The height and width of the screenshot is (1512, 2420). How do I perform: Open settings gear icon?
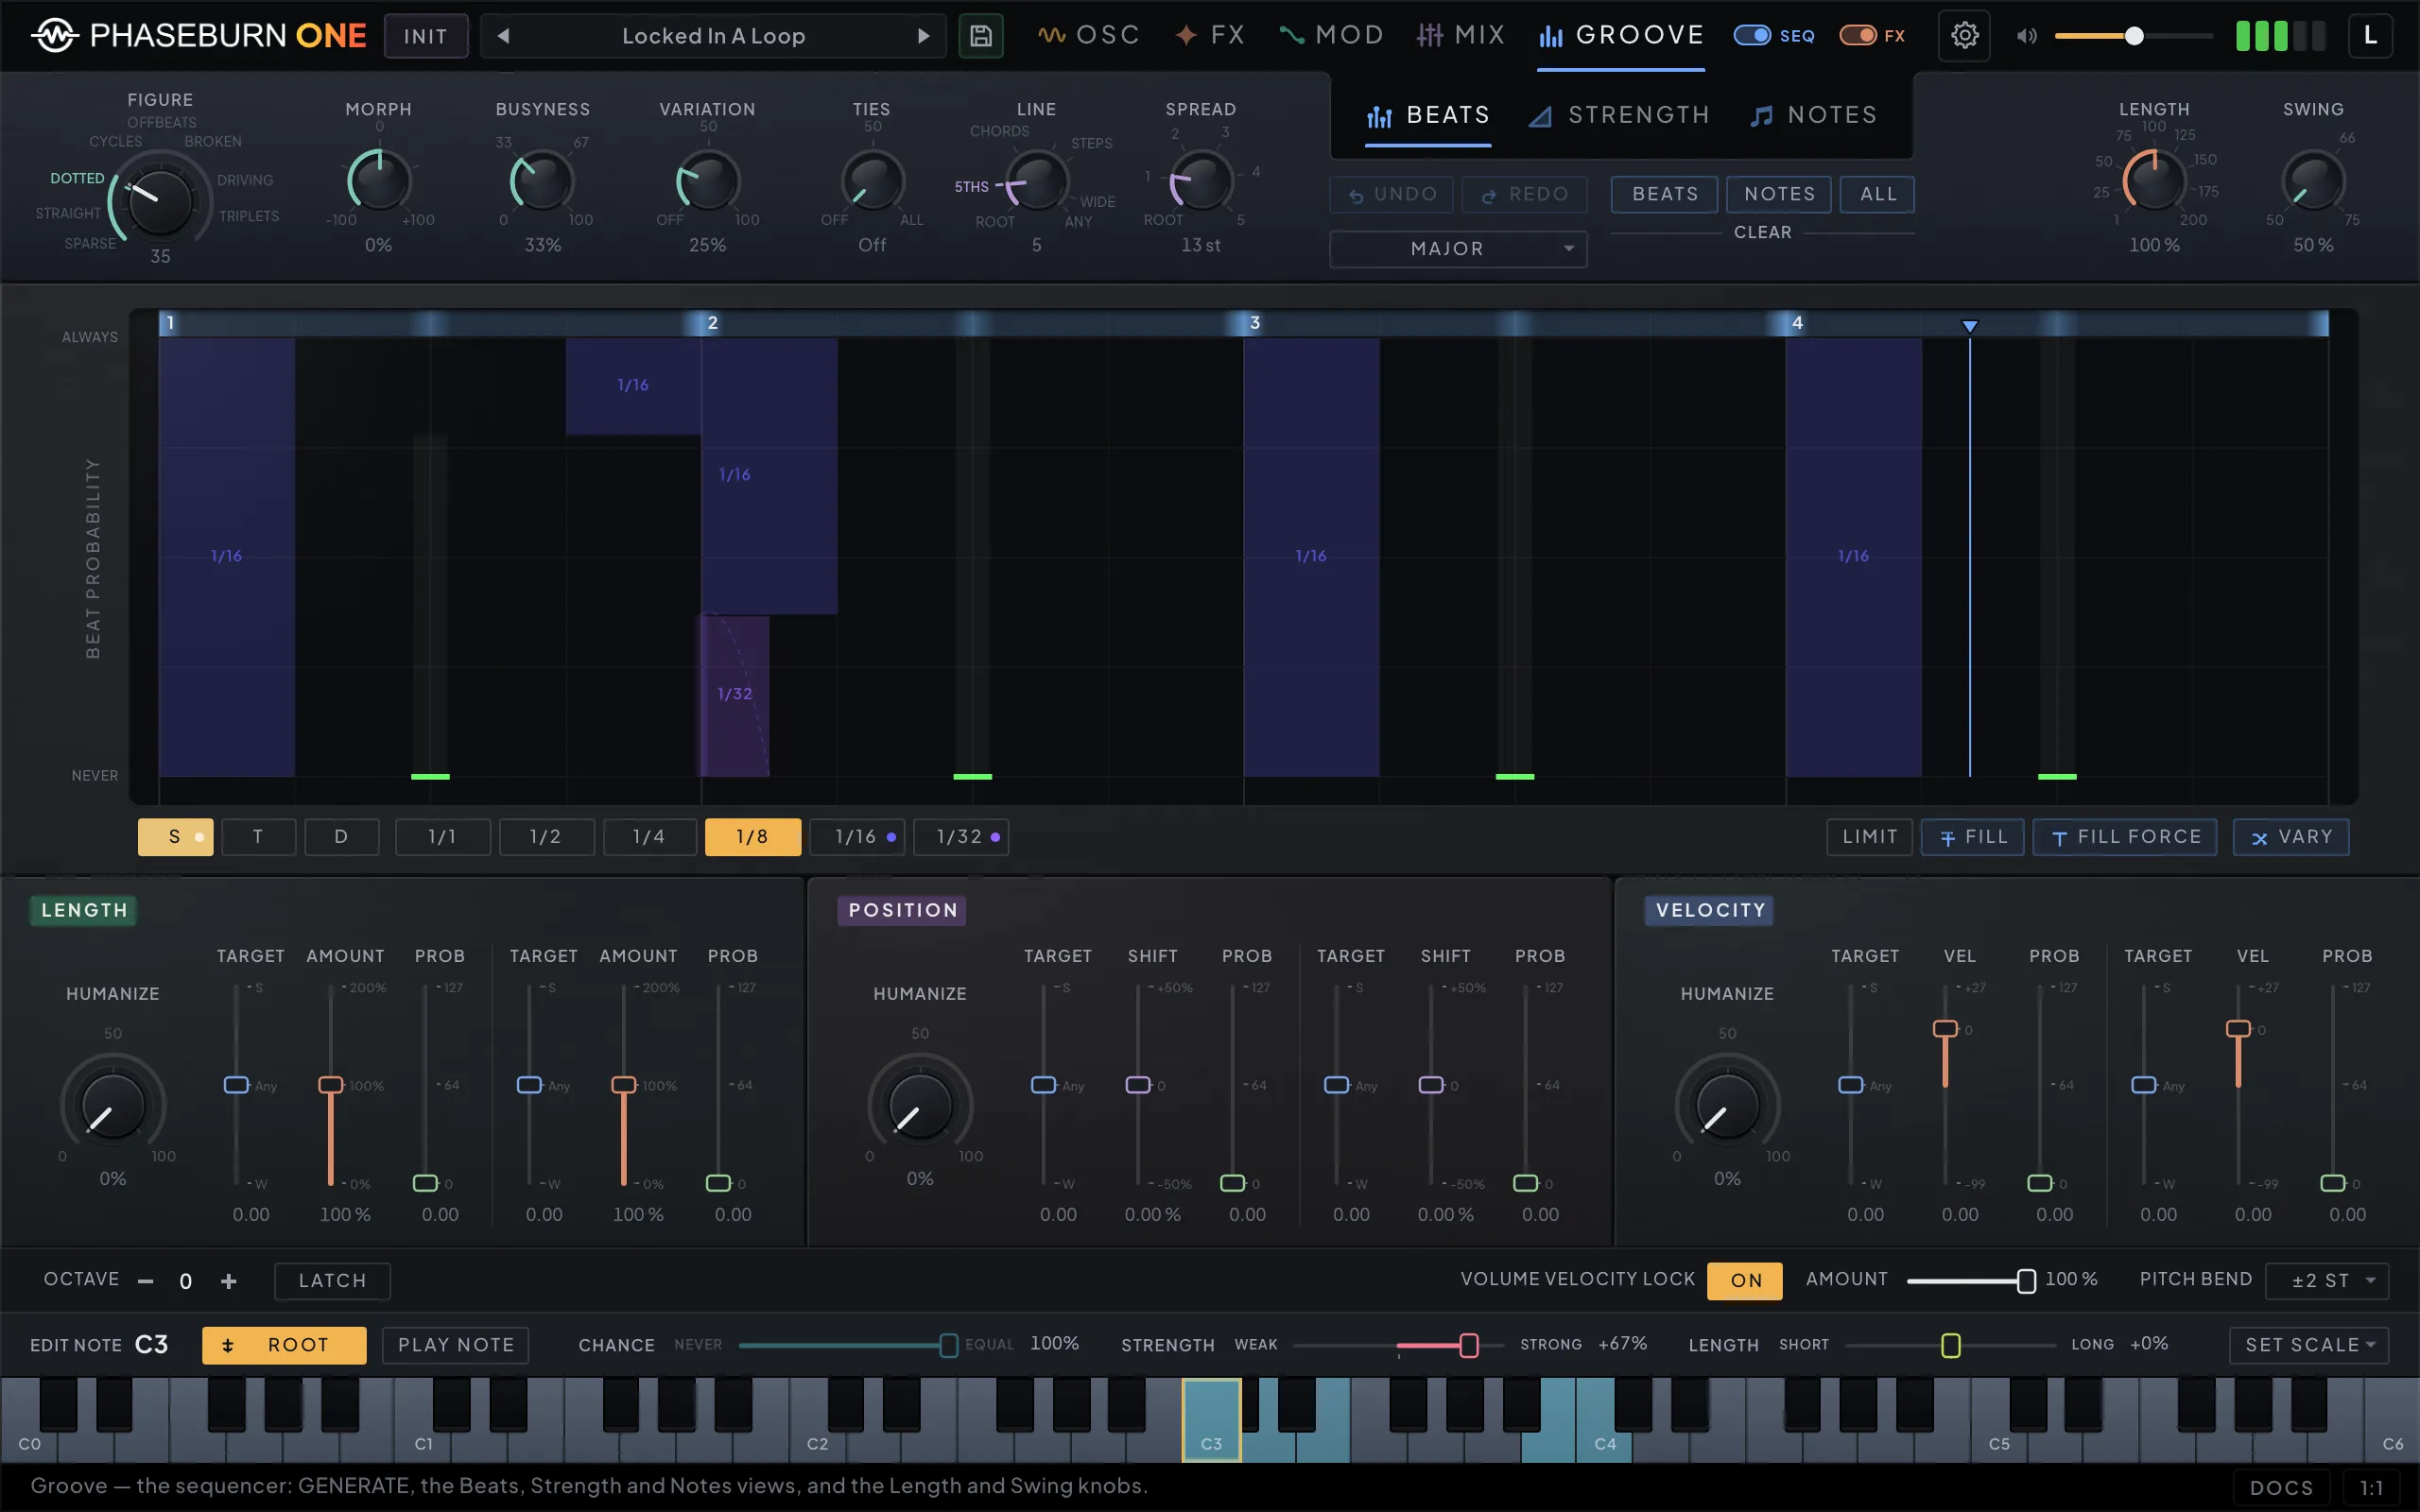(1964, 36)
